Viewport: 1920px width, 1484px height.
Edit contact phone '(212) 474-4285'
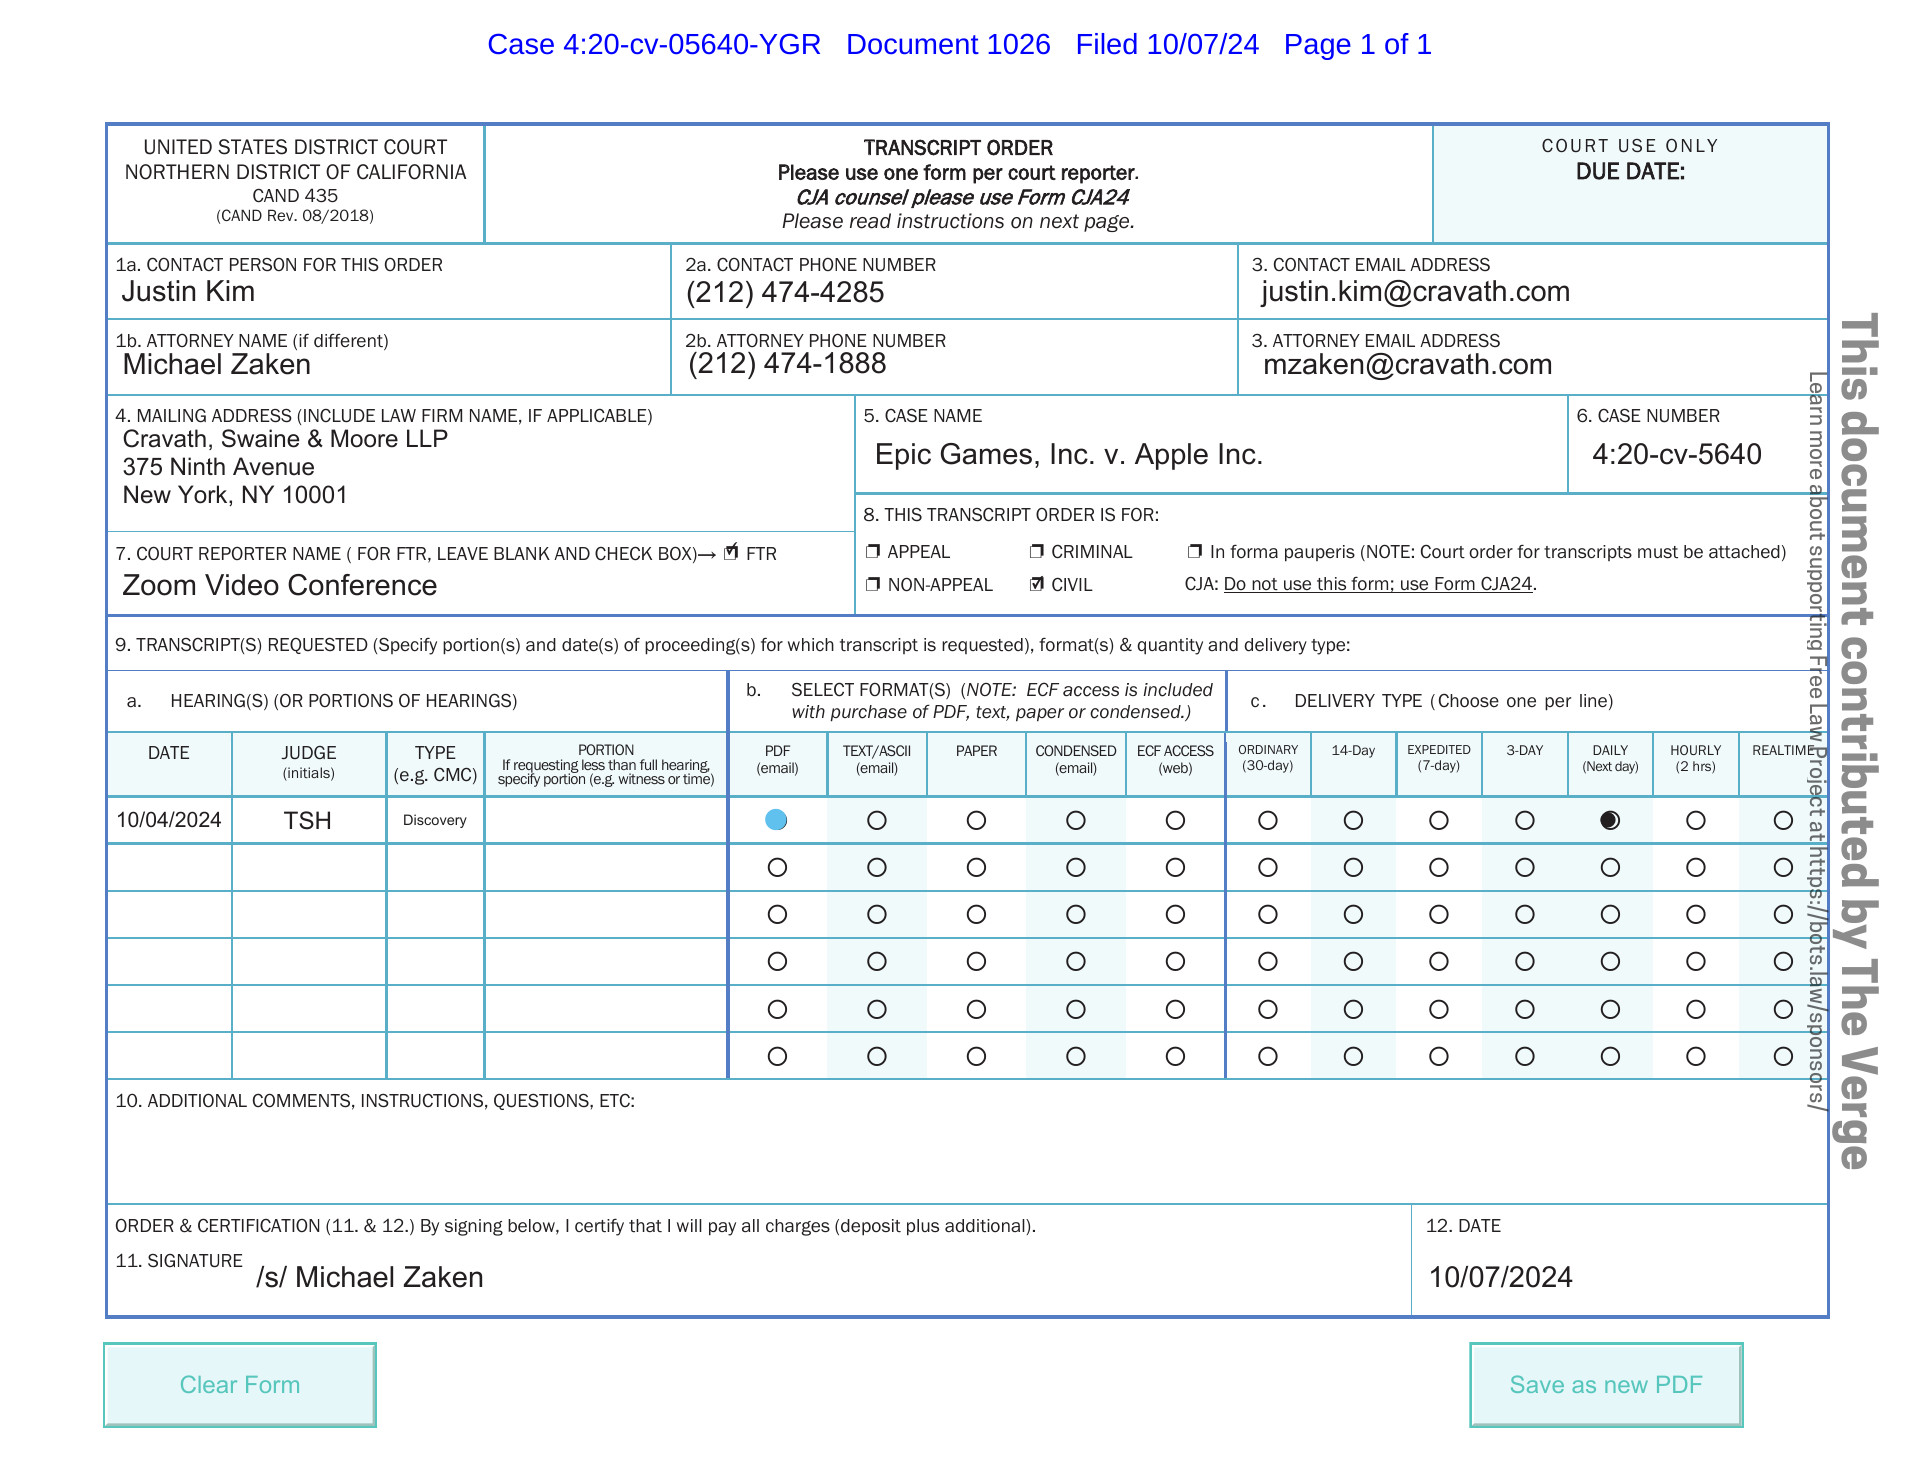[x=955, y=292]
